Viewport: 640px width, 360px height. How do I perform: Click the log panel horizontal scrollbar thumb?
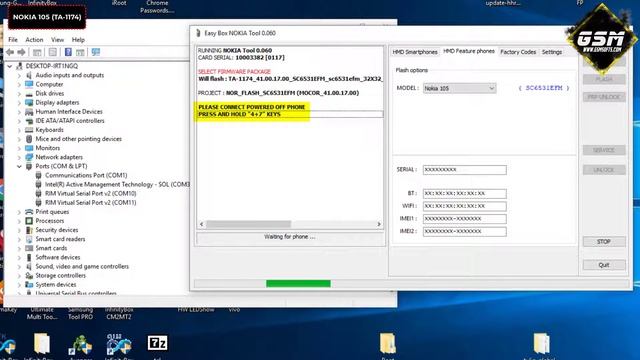tap(249, 224)
